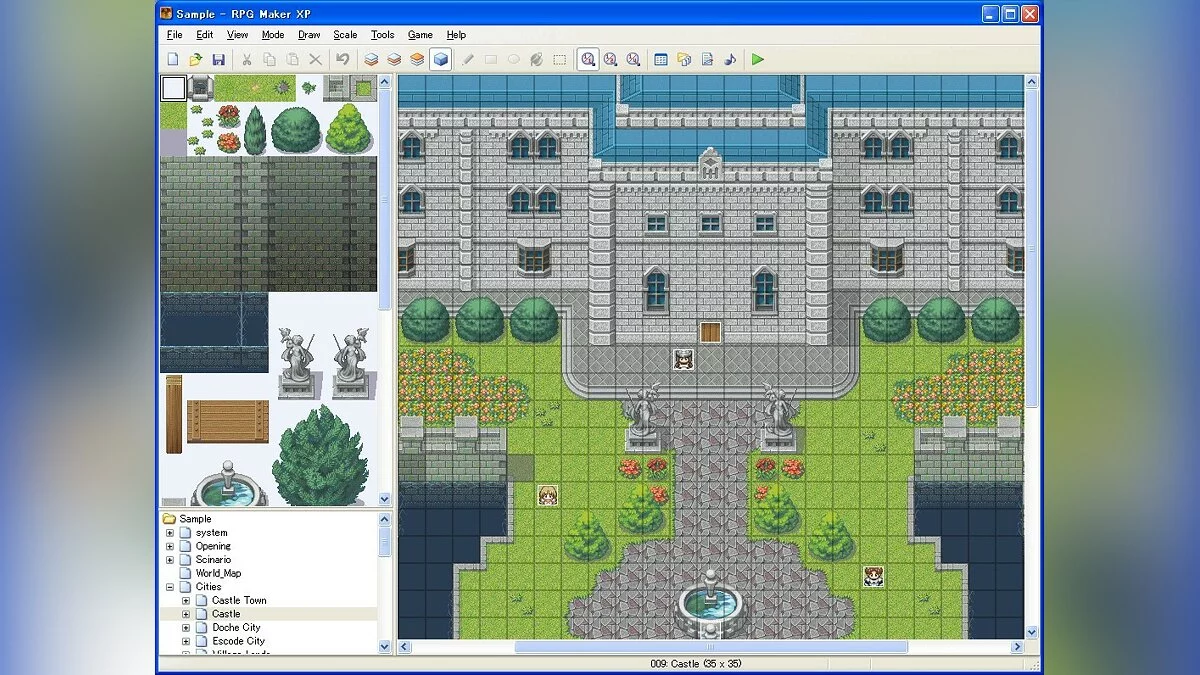Viewport: 1200px width, 675px height.
Task: Open the Help menu
Action: 456,35
